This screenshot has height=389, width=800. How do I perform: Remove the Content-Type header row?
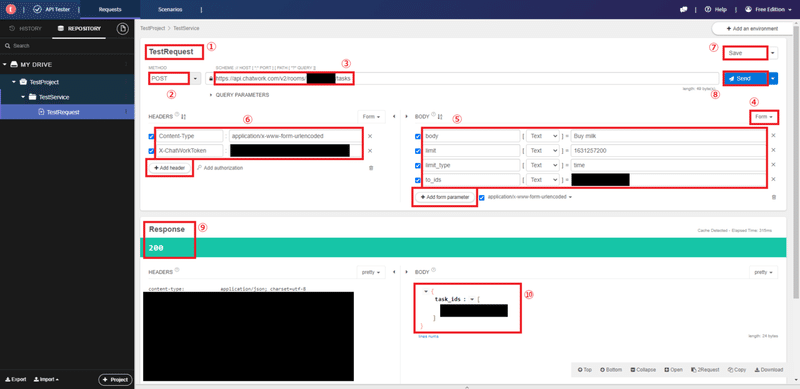pyautogui.click(x=370, y=136)
